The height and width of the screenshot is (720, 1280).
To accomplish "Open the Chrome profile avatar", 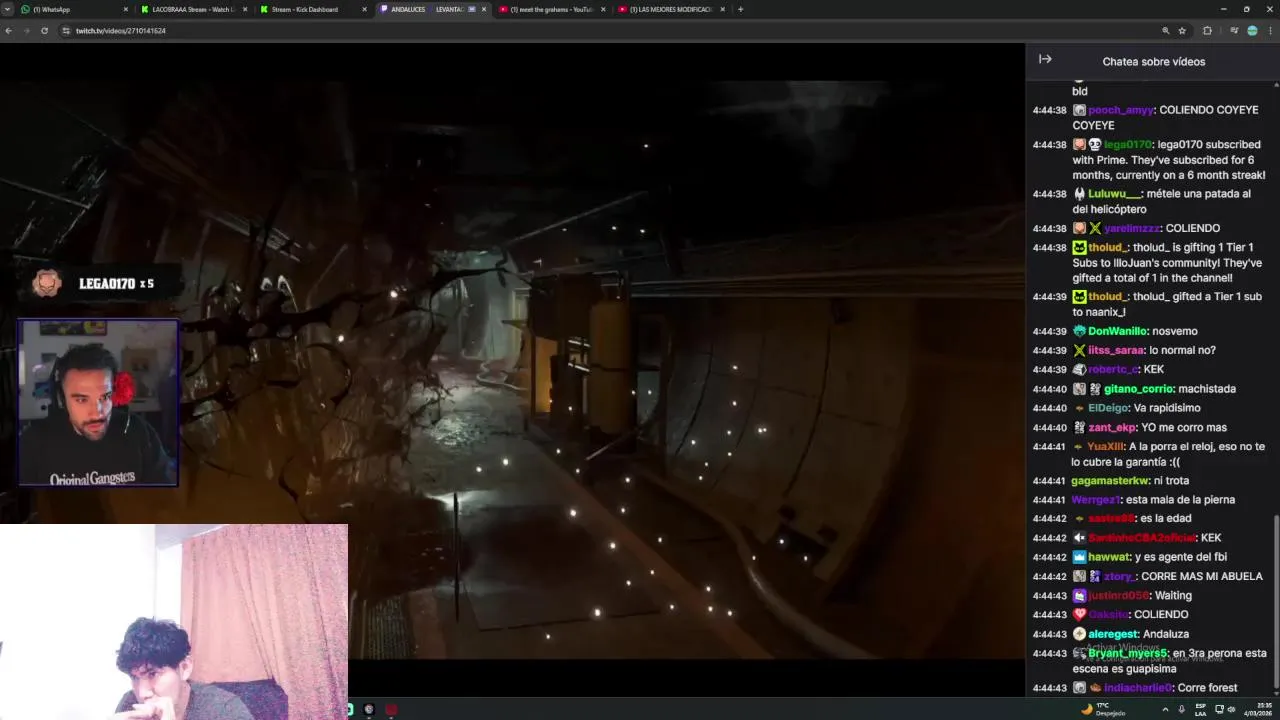I will (x=1252, y=31).
